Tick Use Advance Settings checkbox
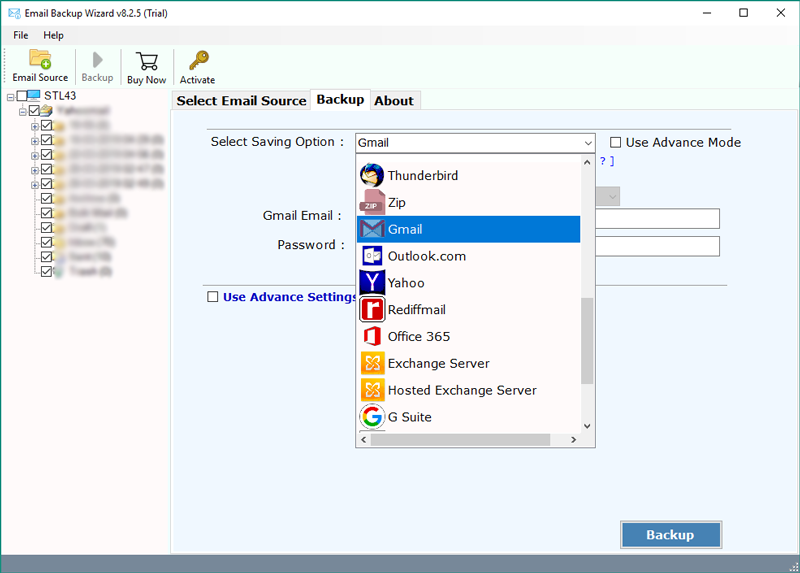800x573 pixels. coord(213,296)
